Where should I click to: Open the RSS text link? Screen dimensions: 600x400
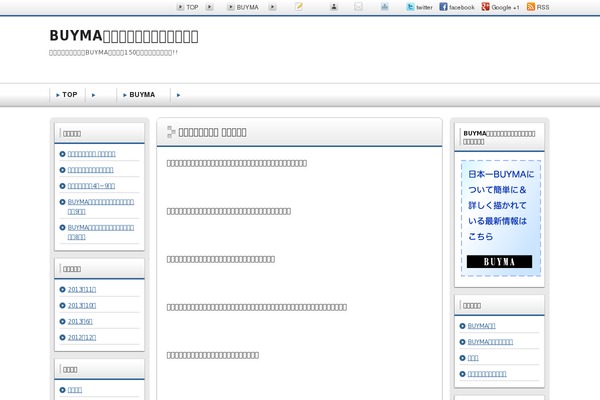[543, 7]
